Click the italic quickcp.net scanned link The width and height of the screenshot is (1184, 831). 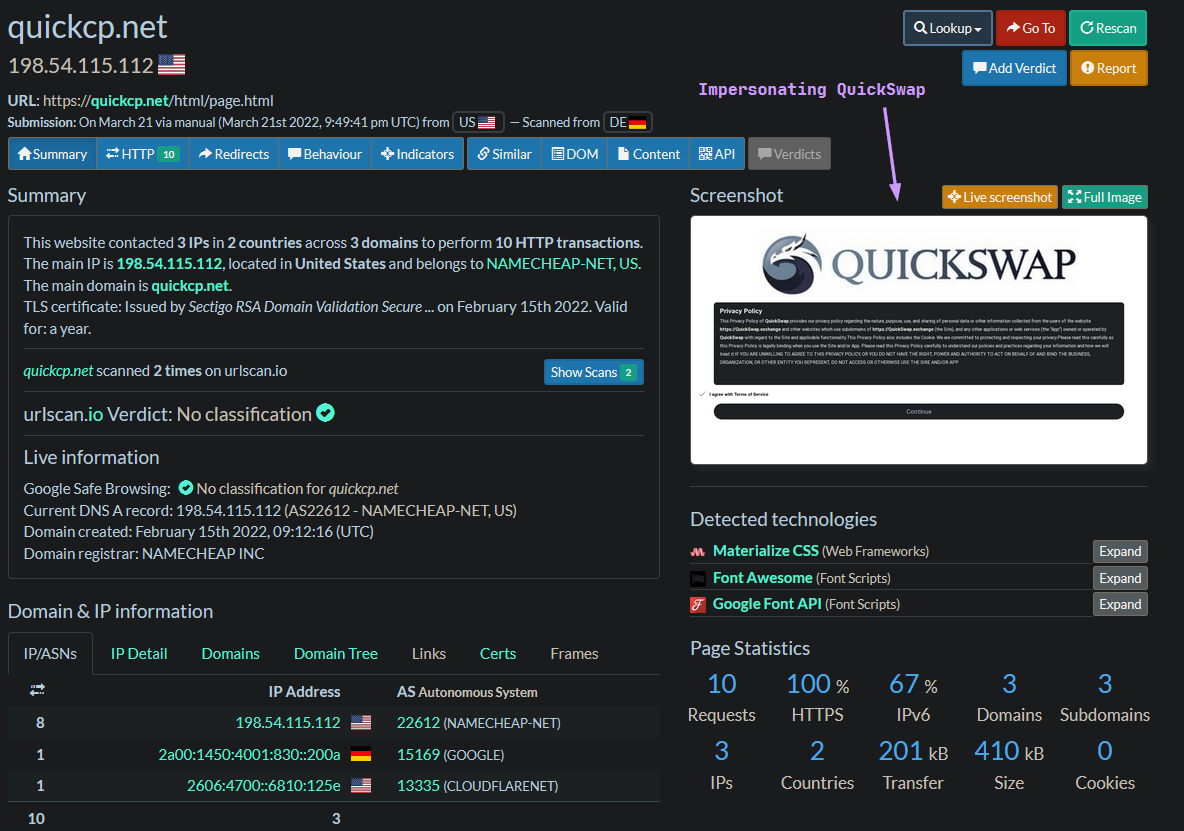coord(58,371)
